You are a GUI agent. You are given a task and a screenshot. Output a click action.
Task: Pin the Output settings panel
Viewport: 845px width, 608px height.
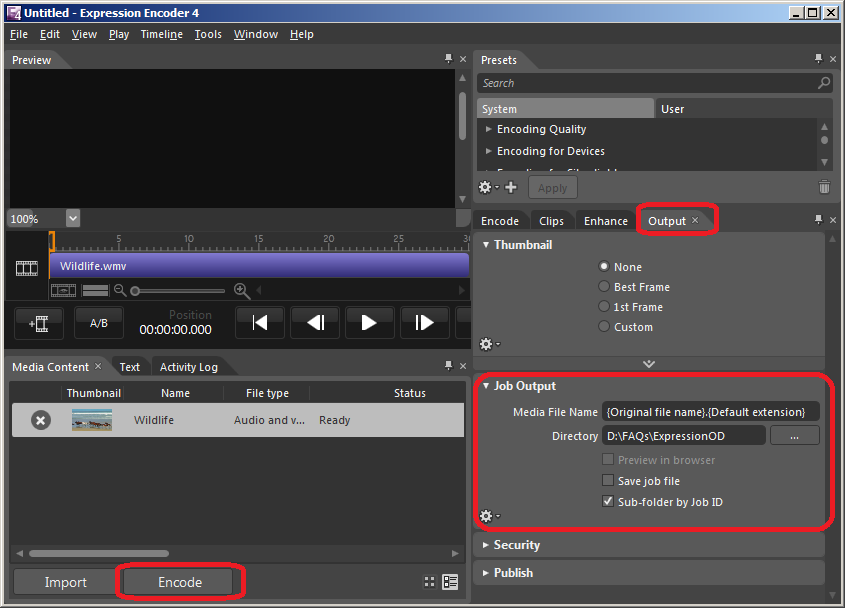coord(819,219)
